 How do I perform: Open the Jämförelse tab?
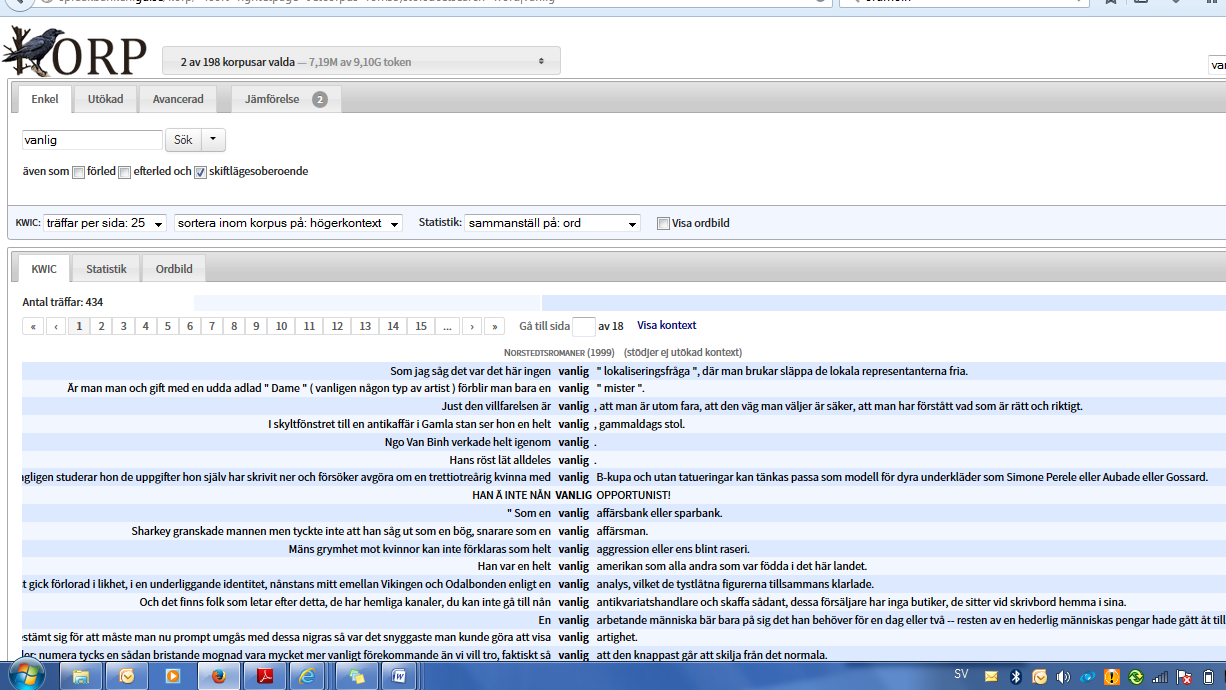click(286, 99)
